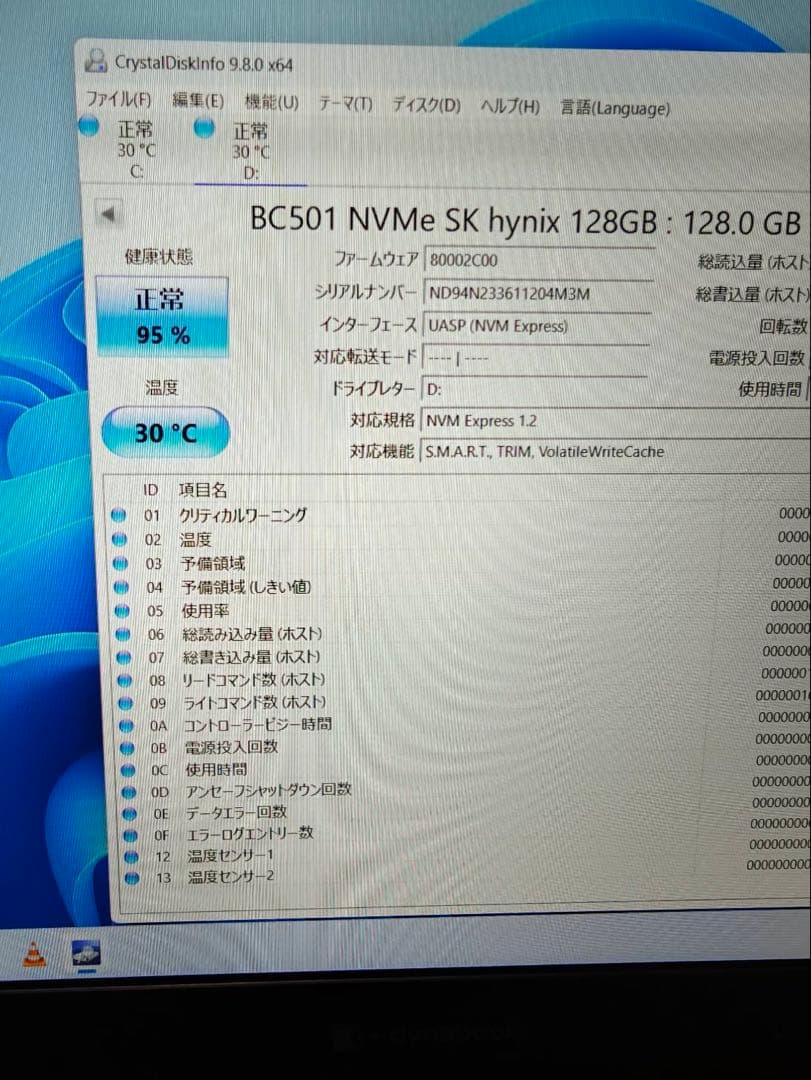Select row 03 予備領域
This screenshot has width=811, height=1080.
(460, 563)
